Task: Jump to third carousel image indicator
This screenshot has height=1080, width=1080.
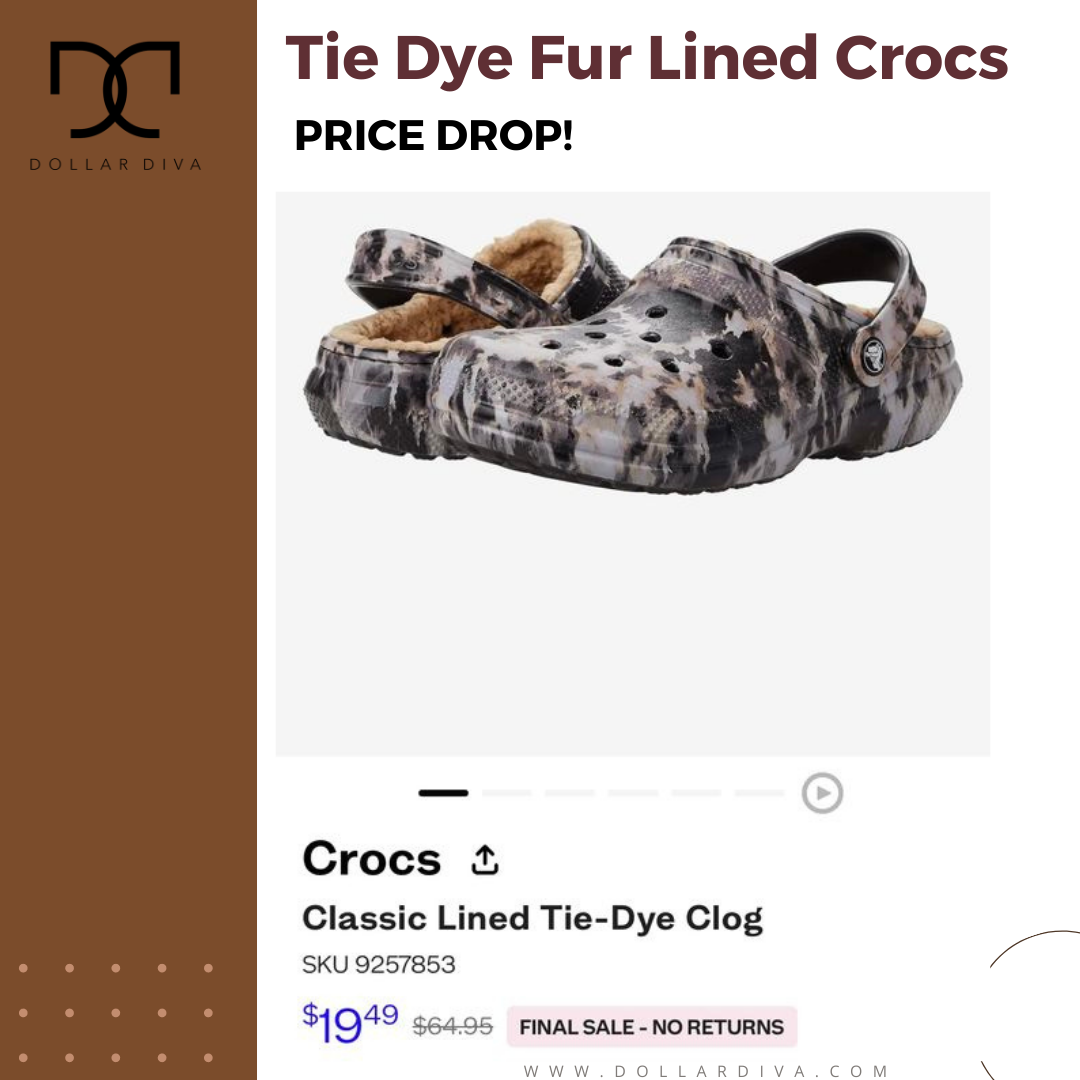Action: click(570, 793)
